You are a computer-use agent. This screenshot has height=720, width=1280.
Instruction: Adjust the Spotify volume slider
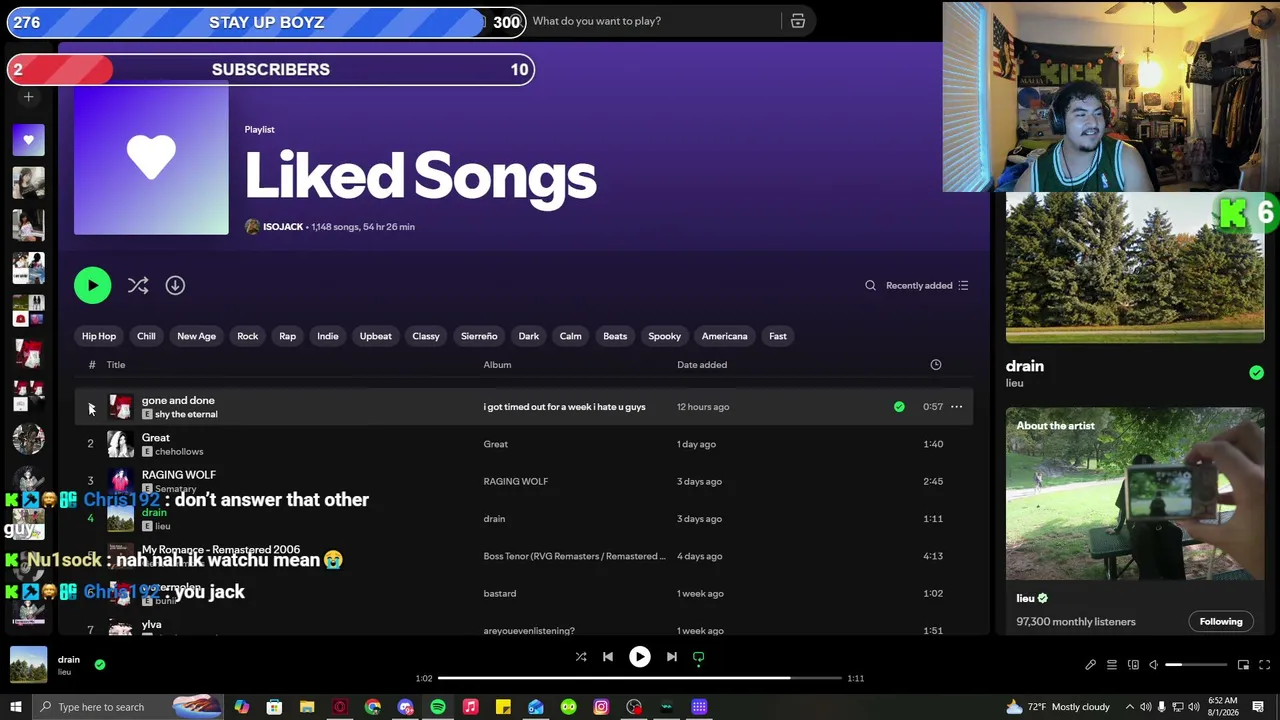click(1196, 665)
